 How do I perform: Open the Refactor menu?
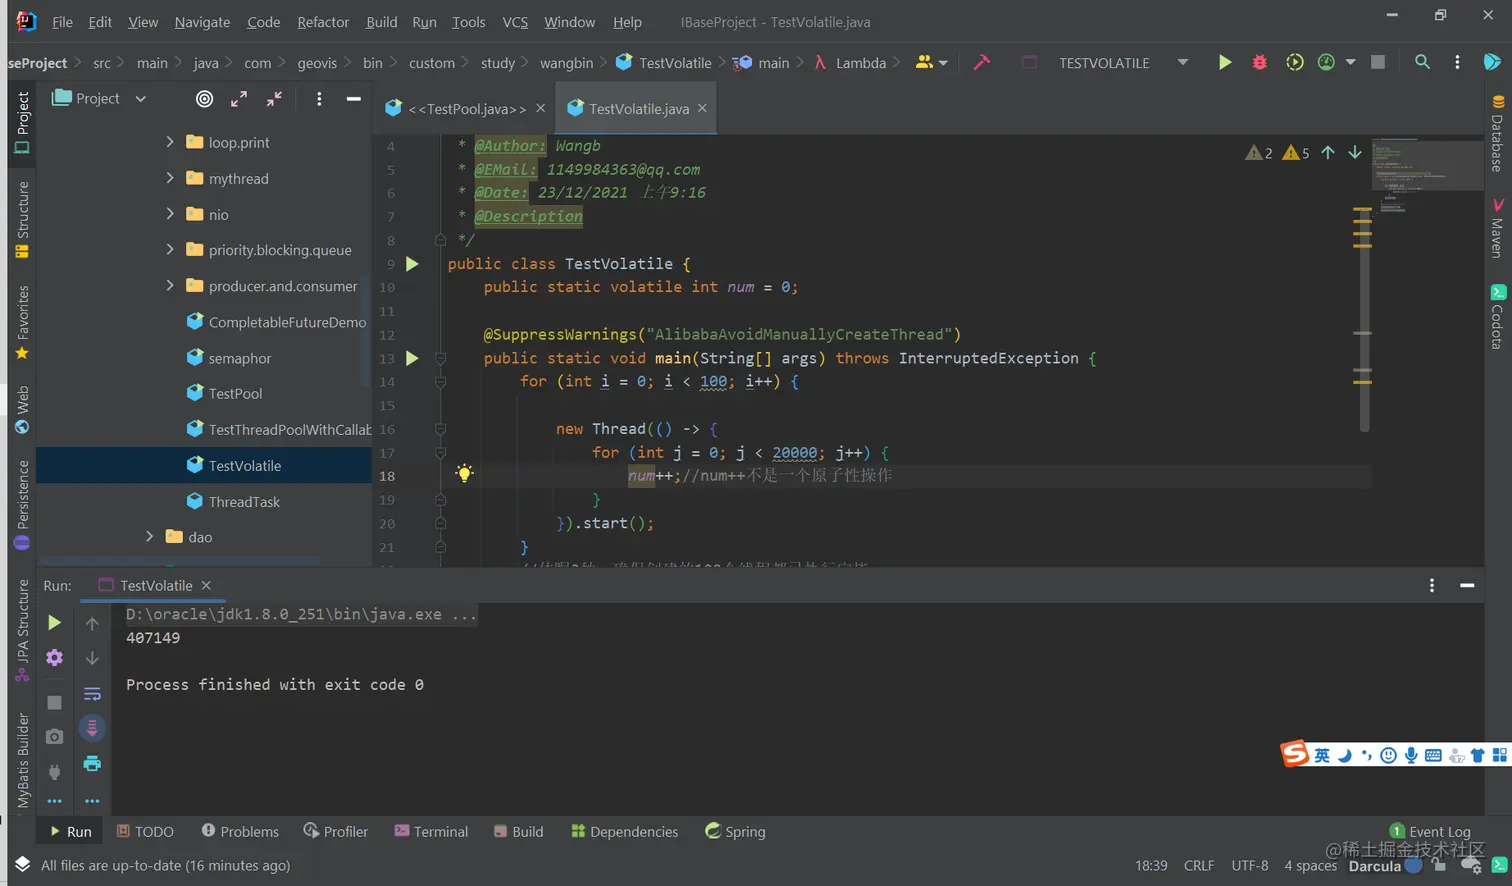click(x=323, y=21)
